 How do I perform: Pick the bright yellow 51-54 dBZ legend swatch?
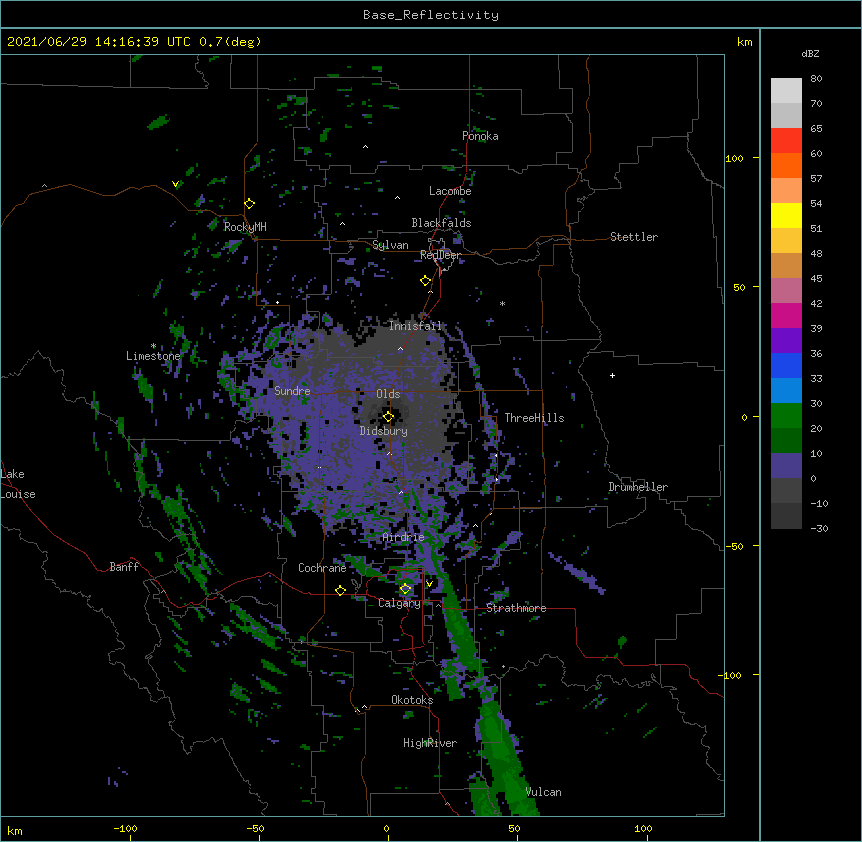pos(786,215)
